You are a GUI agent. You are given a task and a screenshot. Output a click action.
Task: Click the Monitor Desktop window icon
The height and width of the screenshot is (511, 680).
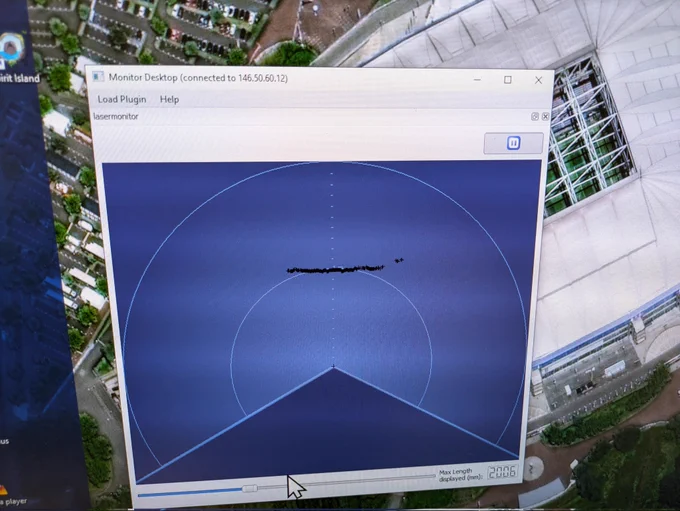(x=98, y=77)
